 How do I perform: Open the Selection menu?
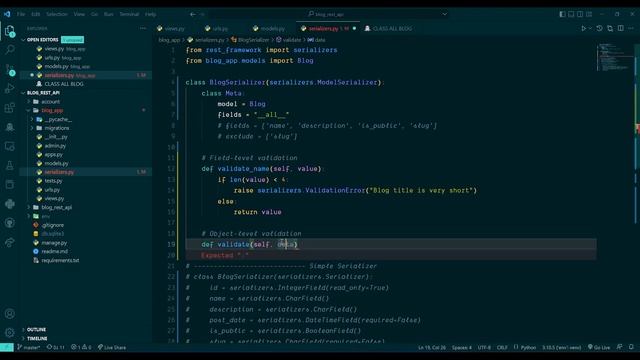coord(57,14)
